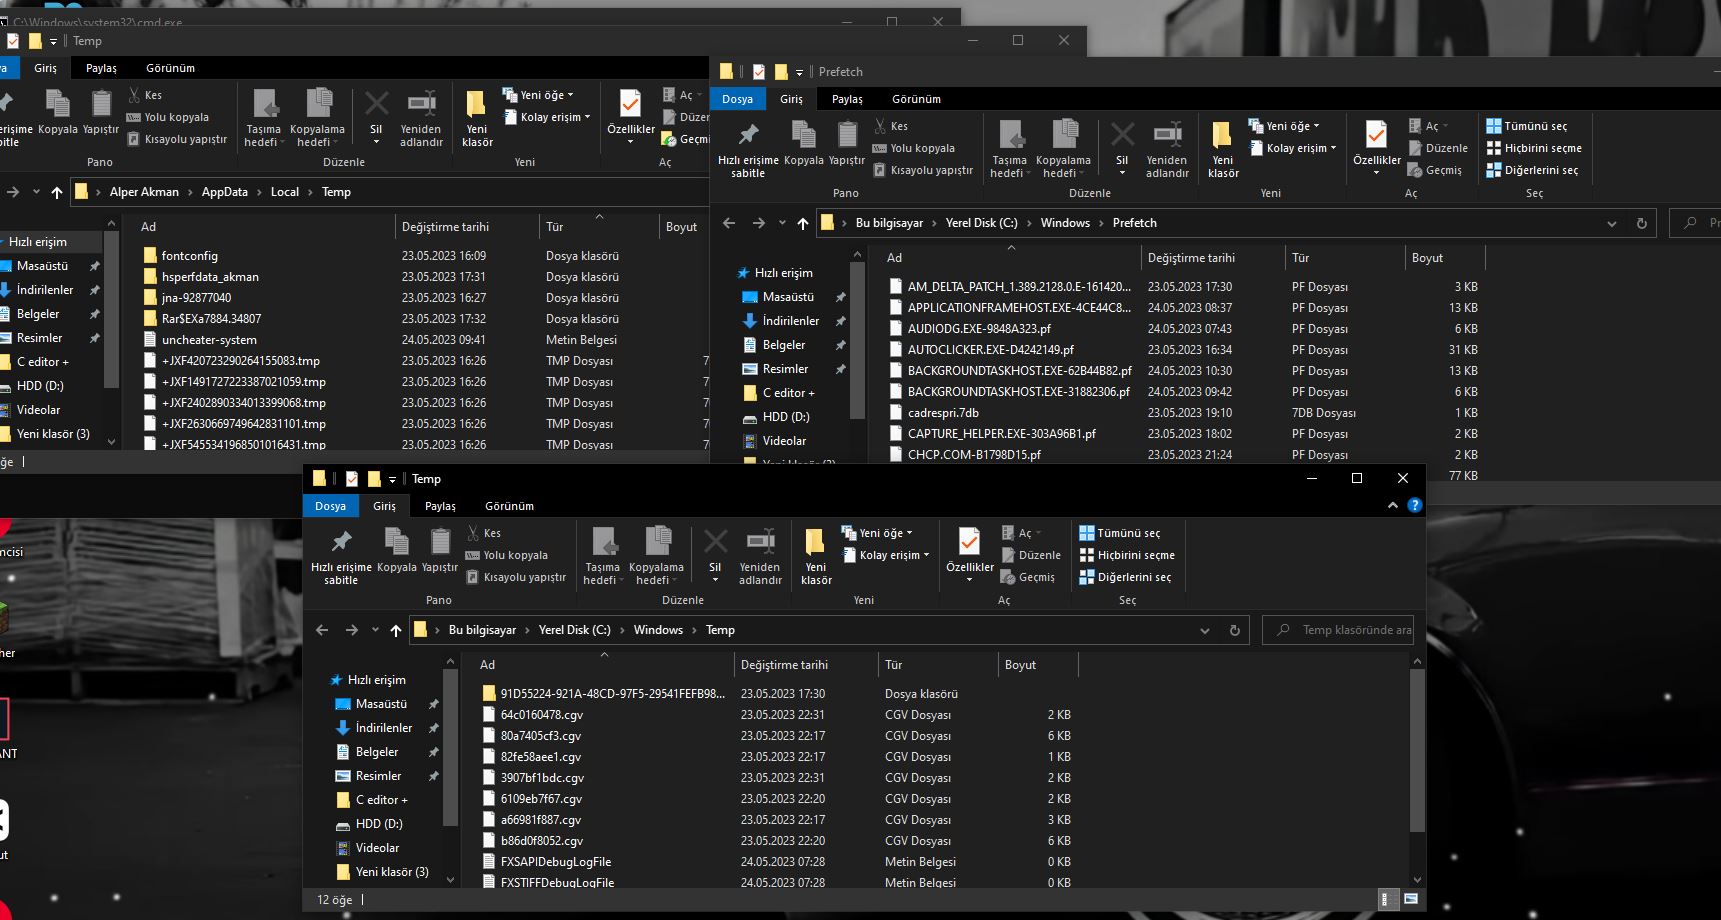
Task: Open Yeni öğe dropdown in Windows\Temp window
Action: pos(877,533)
